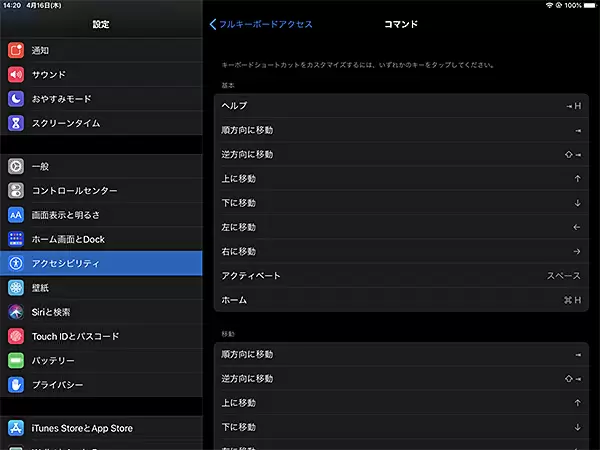Open the 壁紙 wallpaper icon
This screenshot has width=600, height=450.
(x=16, y=288)
